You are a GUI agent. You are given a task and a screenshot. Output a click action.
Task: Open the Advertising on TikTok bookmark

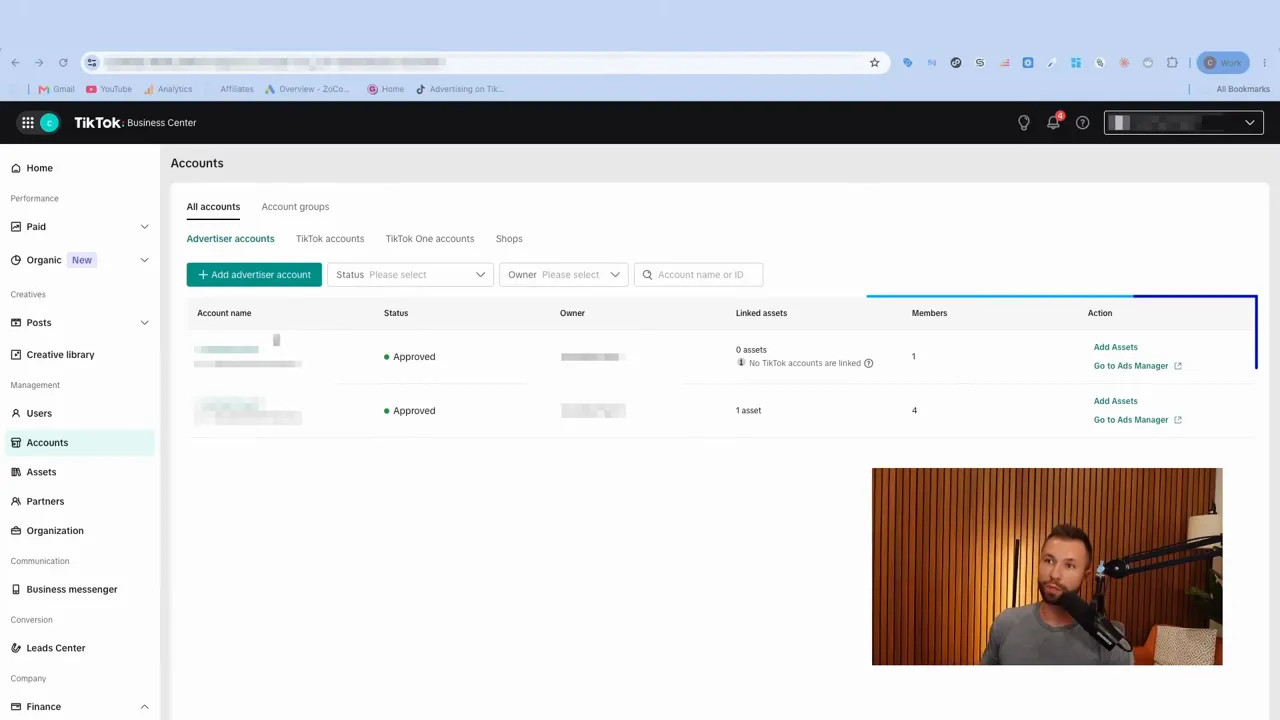[x=460, y=89]
